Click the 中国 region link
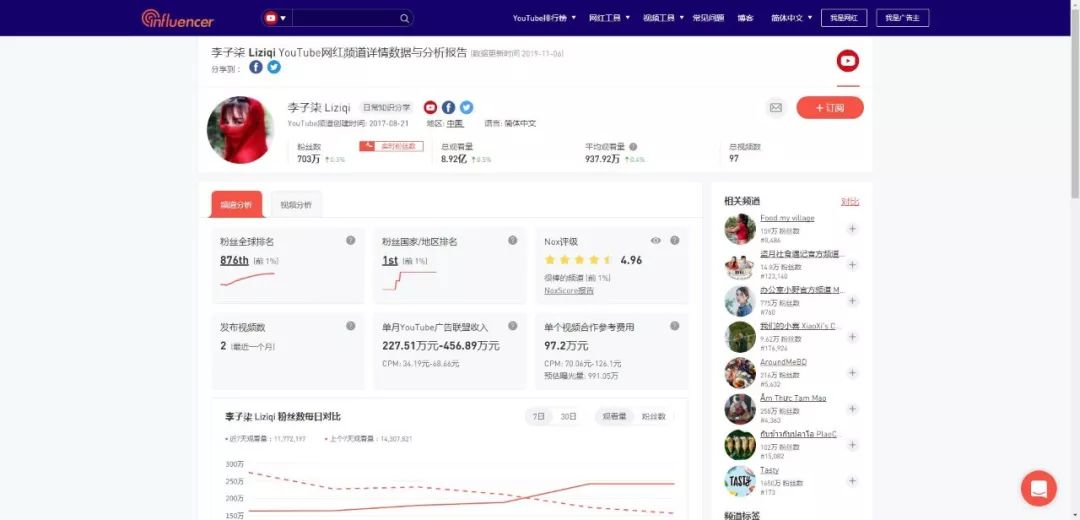Viewport: 1080px width, 520px height. click(x=455, y=124)
